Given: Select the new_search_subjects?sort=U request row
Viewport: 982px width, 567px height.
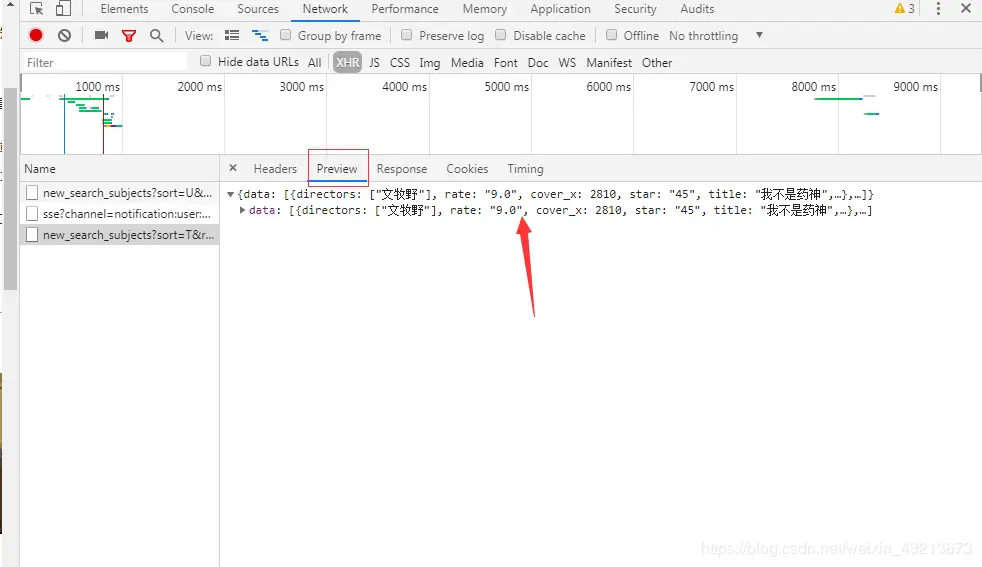Looking at the screenshot, I should coord(120,192).
